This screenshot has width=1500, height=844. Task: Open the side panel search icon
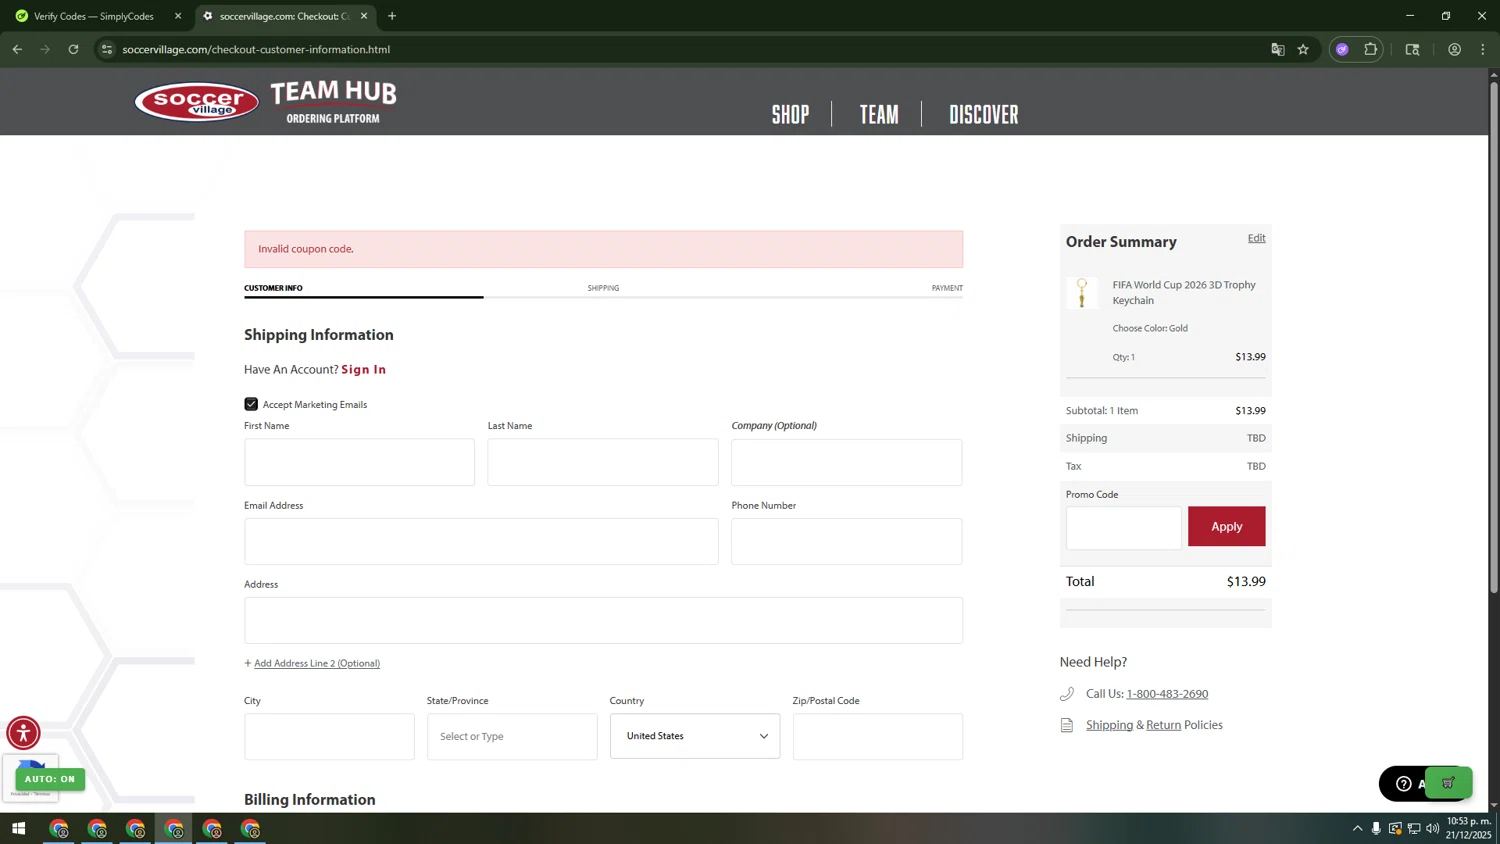pos(1412,49)
